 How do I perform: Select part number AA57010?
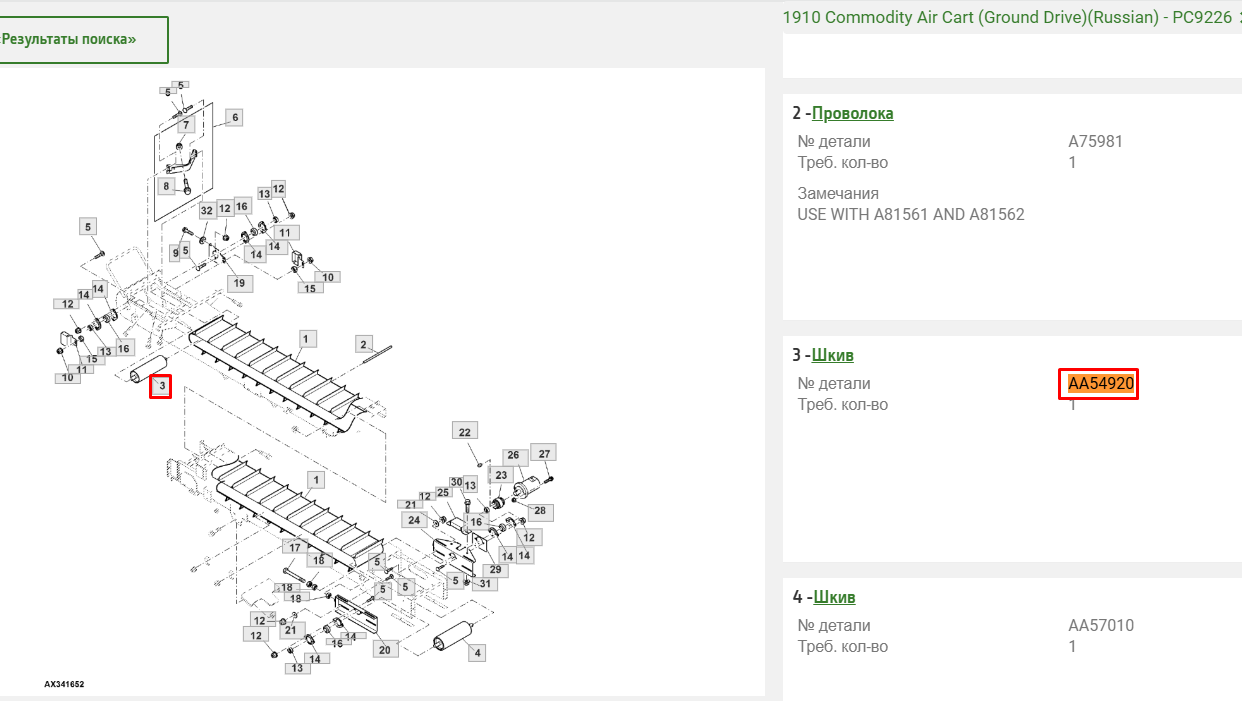coord(1101,625)
